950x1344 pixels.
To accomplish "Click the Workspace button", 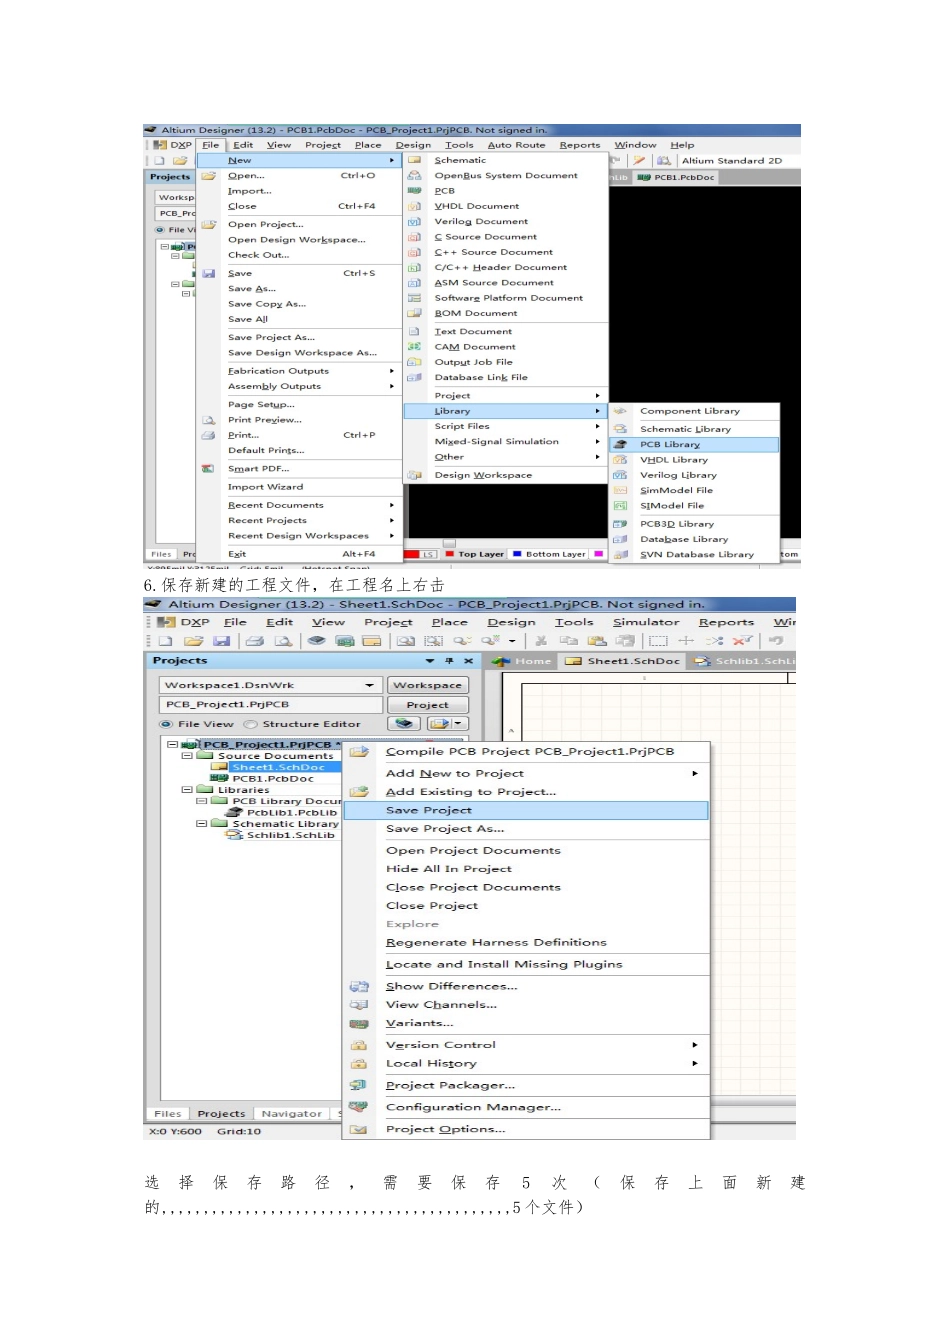I will click(x=428, y=685).
